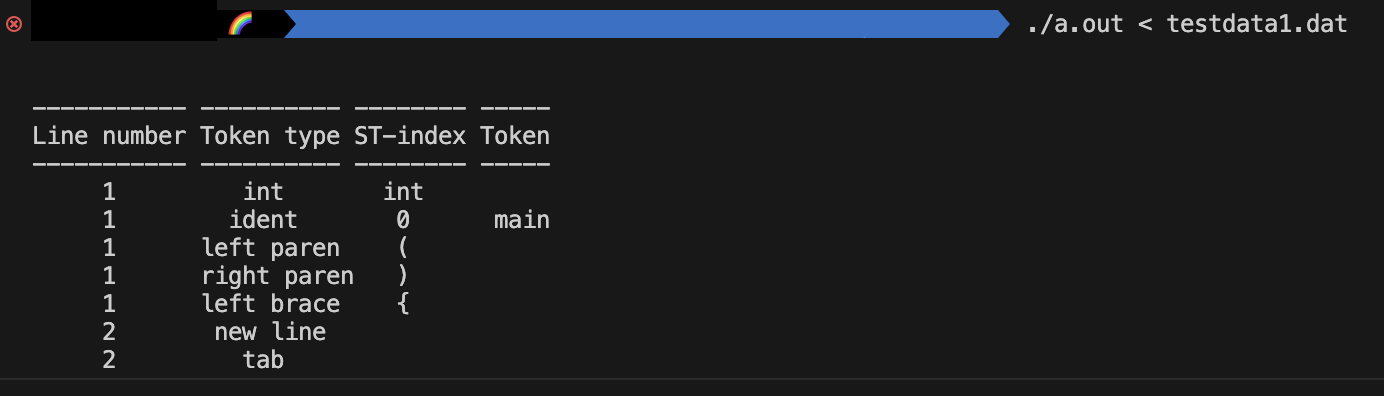Select the main token text
Image resolution: width=1384 pixels, height=396 pixels.
(522, 220)
